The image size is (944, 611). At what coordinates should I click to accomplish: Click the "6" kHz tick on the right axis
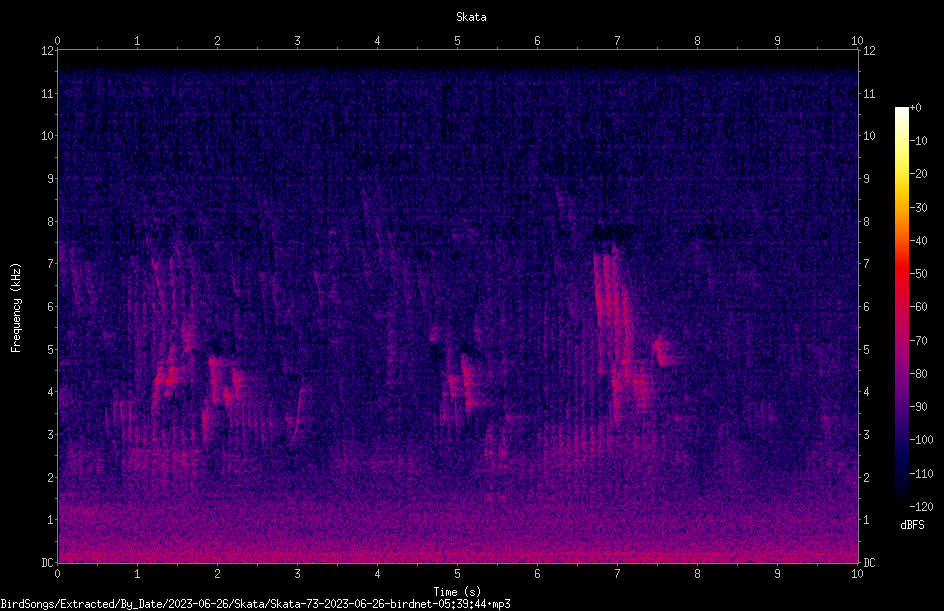pos(867,306)
